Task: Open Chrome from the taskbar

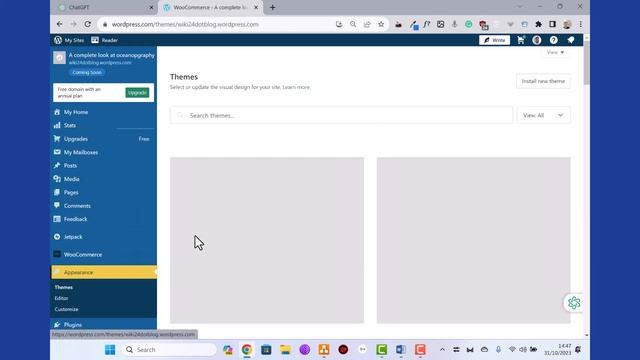Action: [247, 350]
